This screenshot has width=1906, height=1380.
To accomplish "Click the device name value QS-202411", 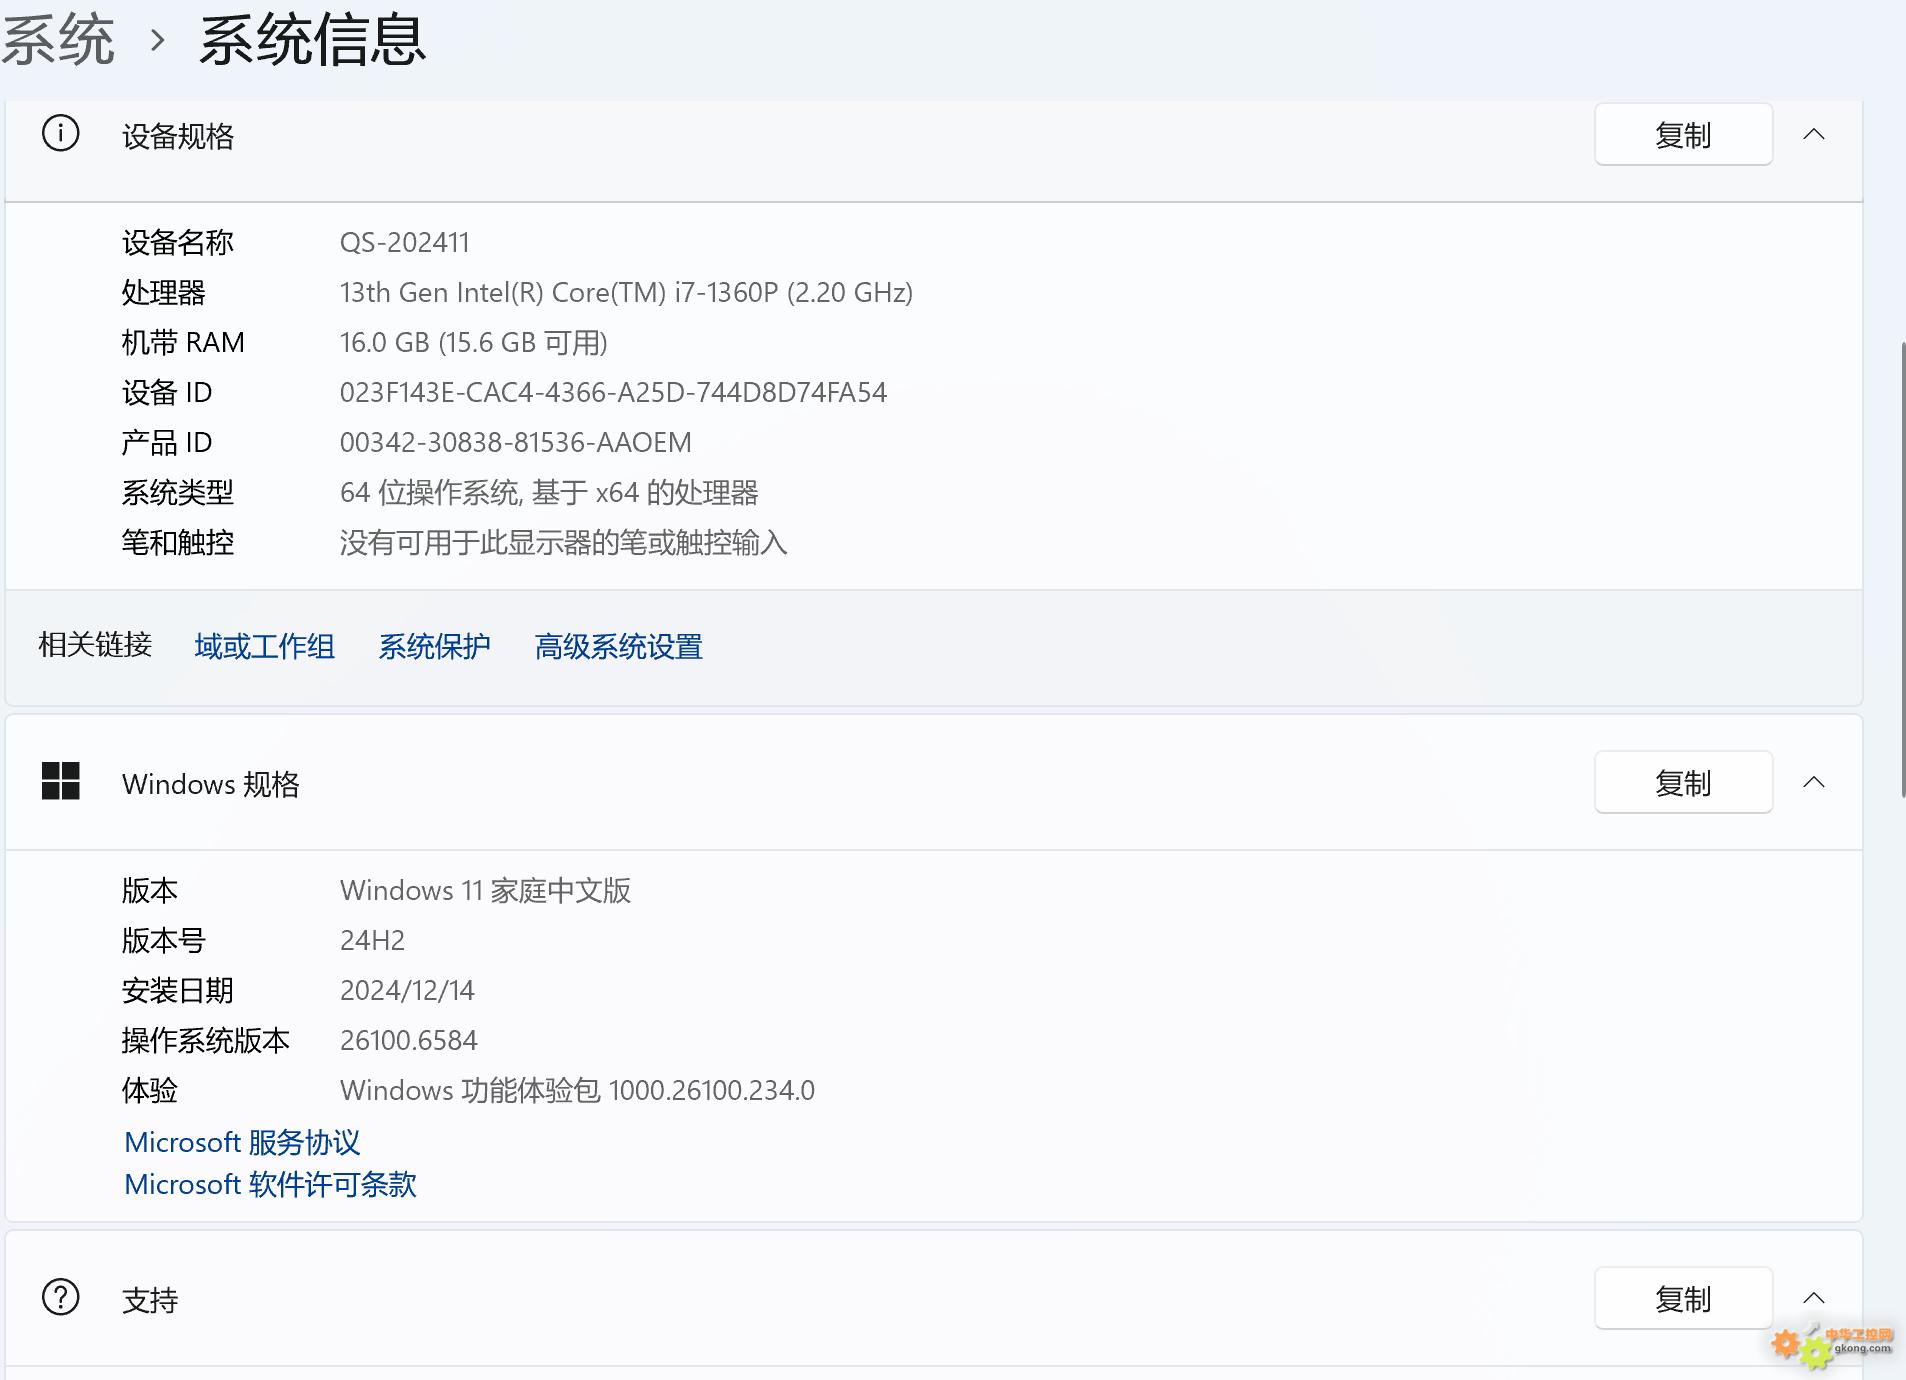I will pos(404,242).
